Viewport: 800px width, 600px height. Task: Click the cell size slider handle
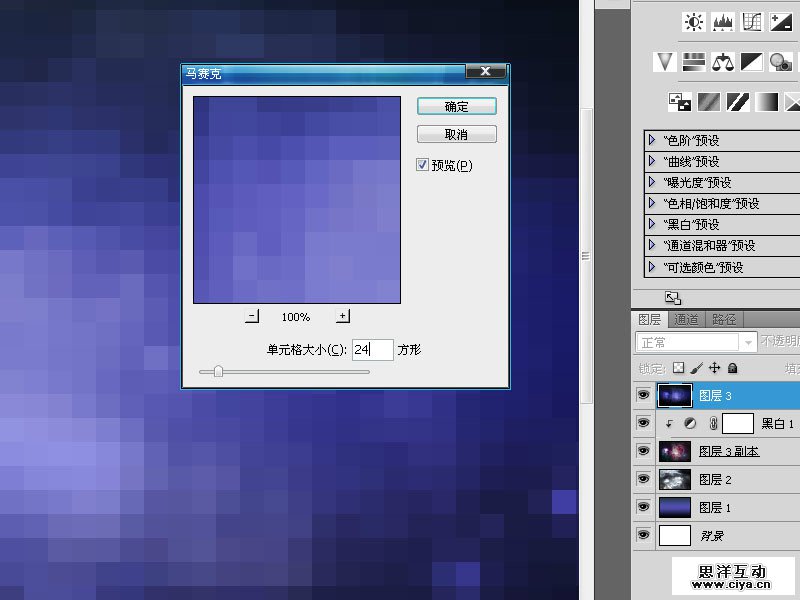tap(218, 372)
